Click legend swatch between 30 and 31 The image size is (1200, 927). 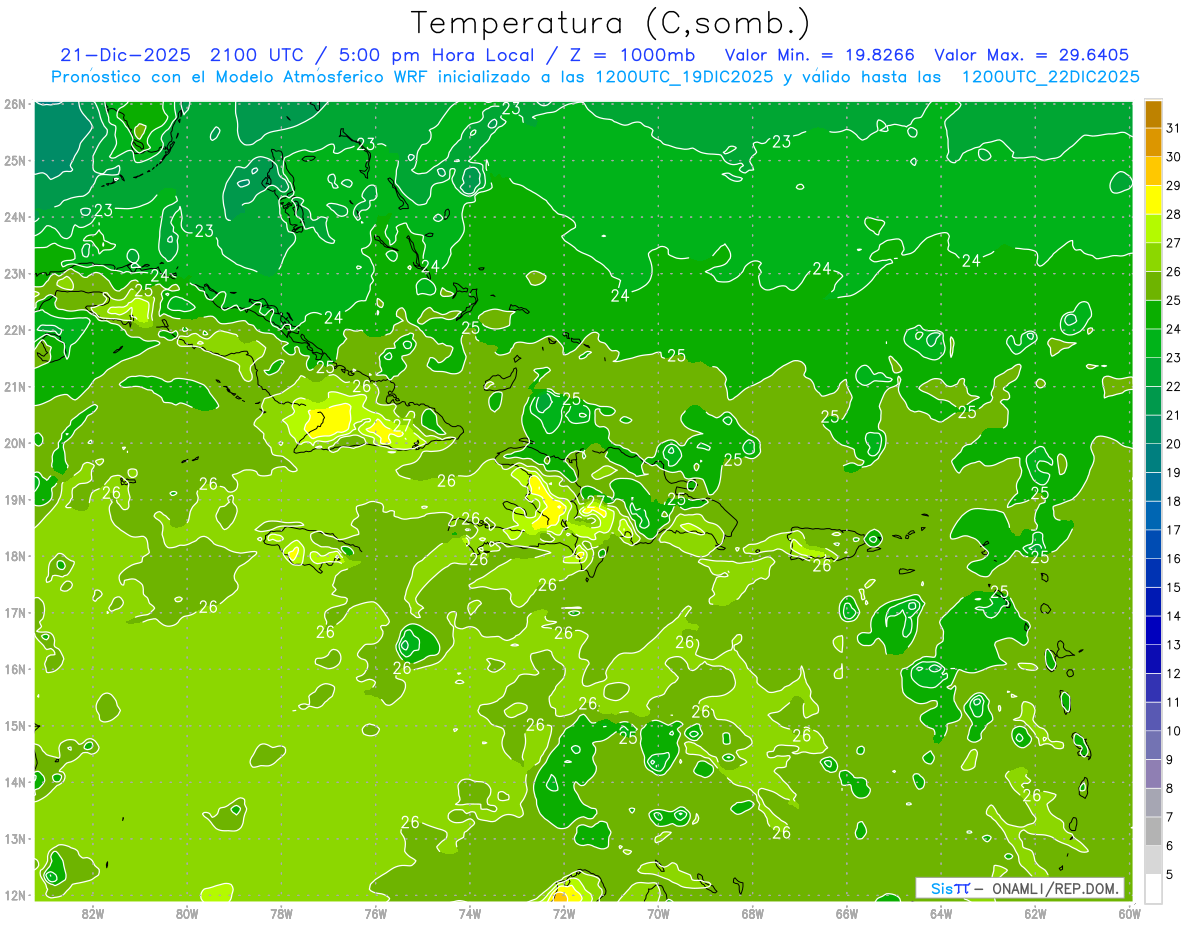coord(1154,142)
